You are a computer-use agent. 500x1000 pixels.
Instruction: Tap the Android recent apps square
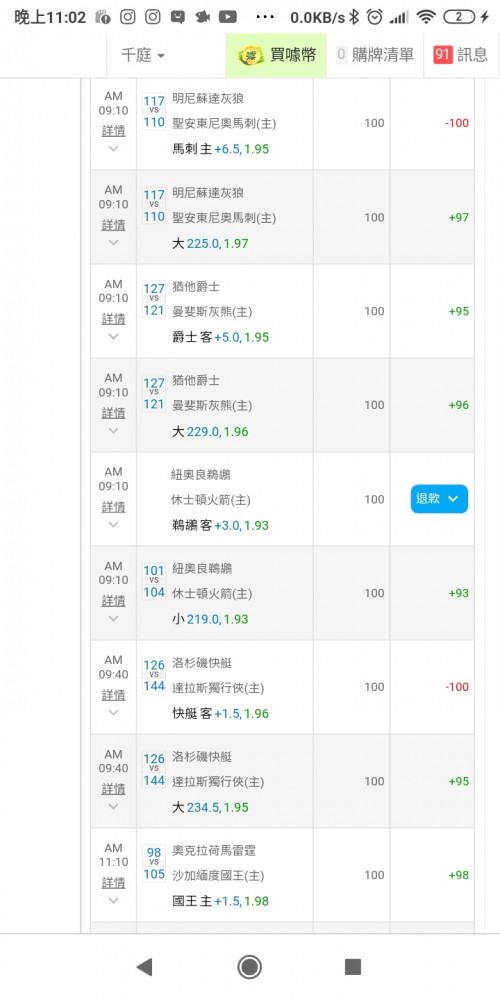[353, 967]
